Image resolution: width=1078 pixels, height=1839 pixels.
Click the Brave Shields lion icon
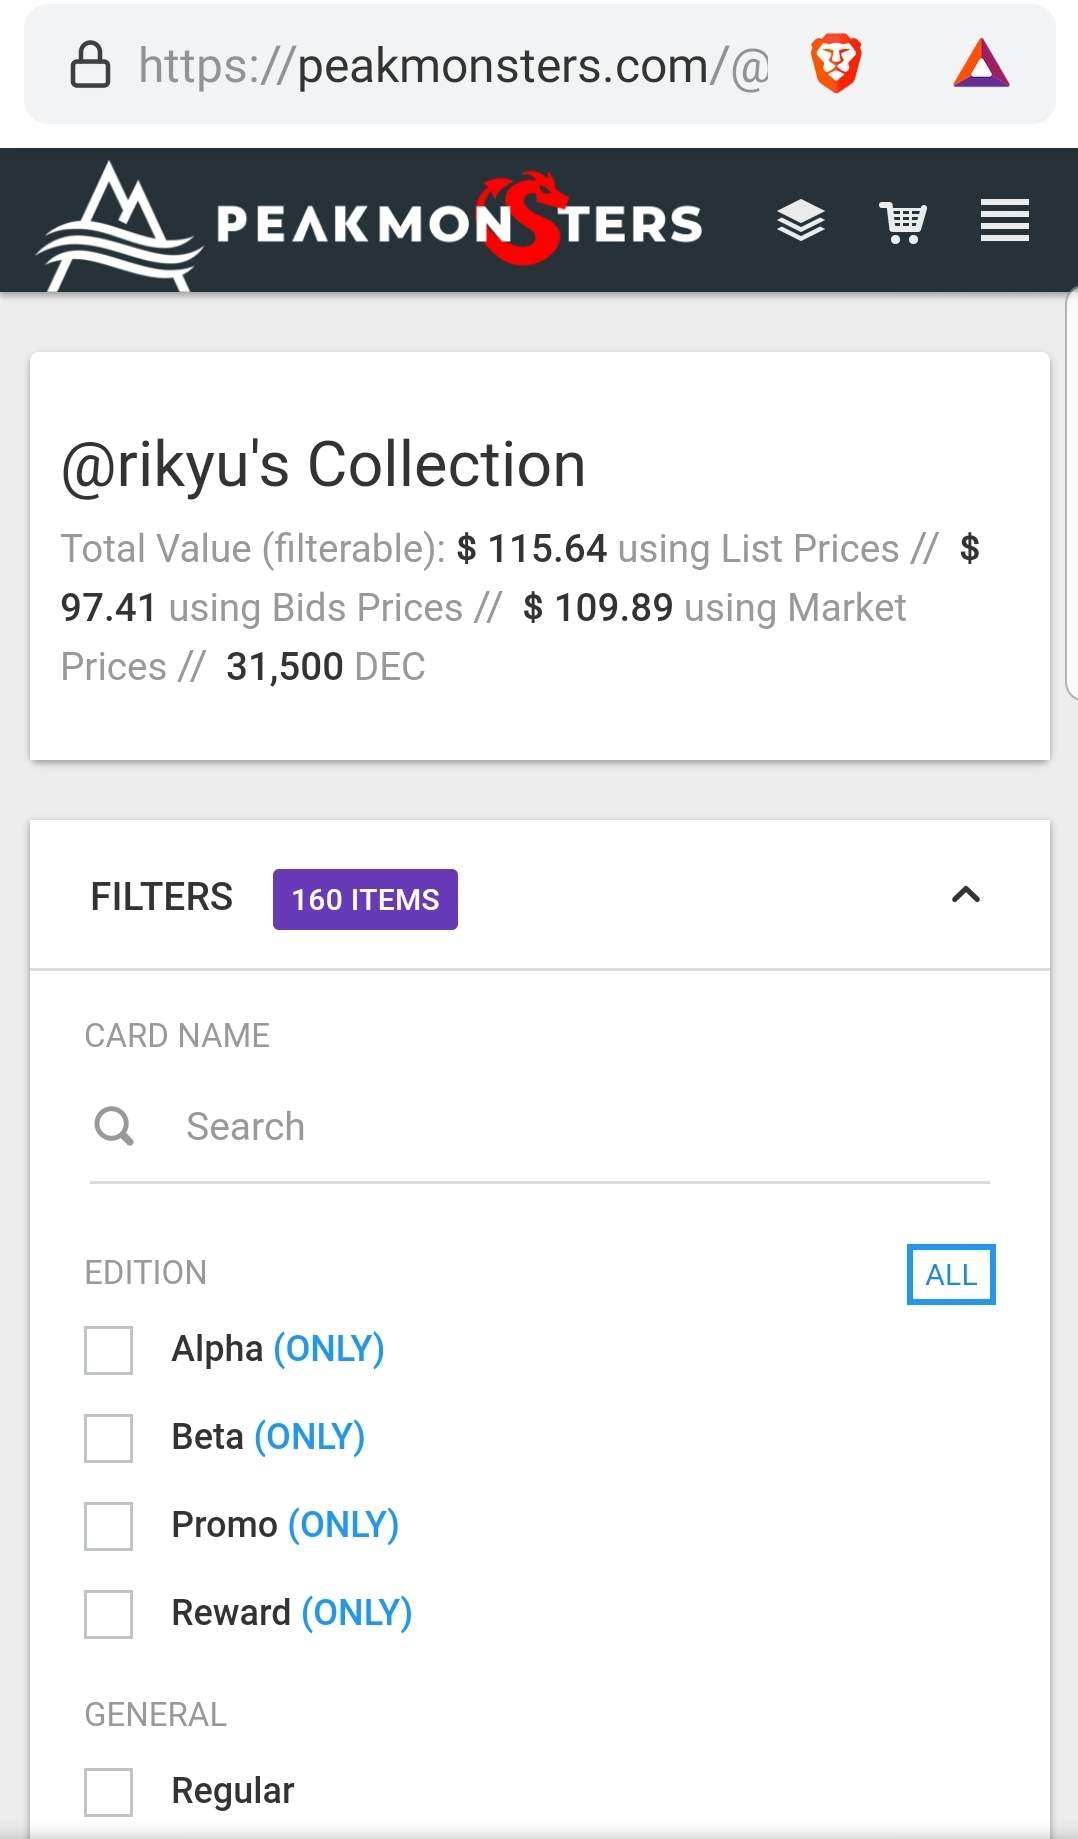click(x=836, y=63)
